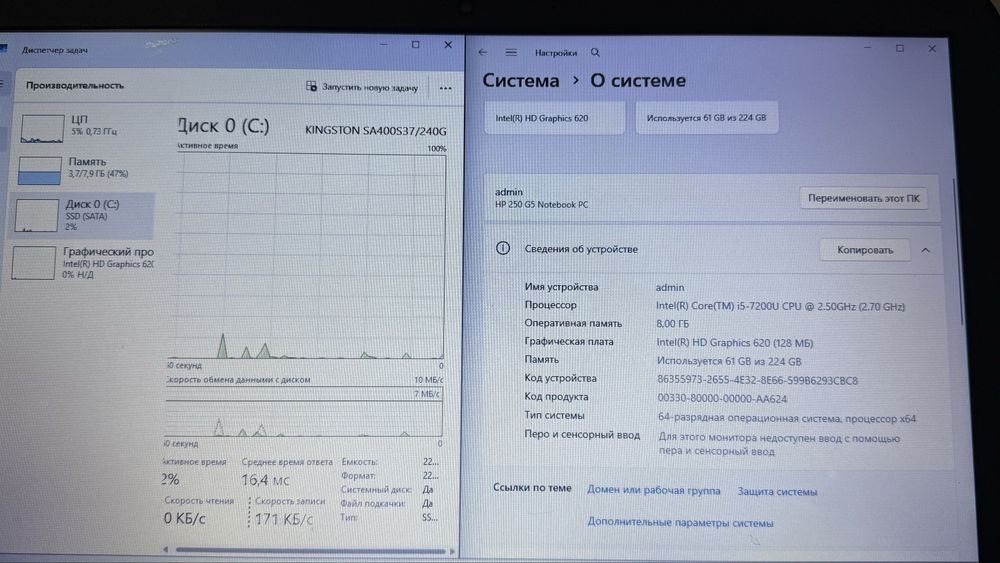Minimize the Settings window
This screenshot has height=563, width=1000.
(867, 48)
